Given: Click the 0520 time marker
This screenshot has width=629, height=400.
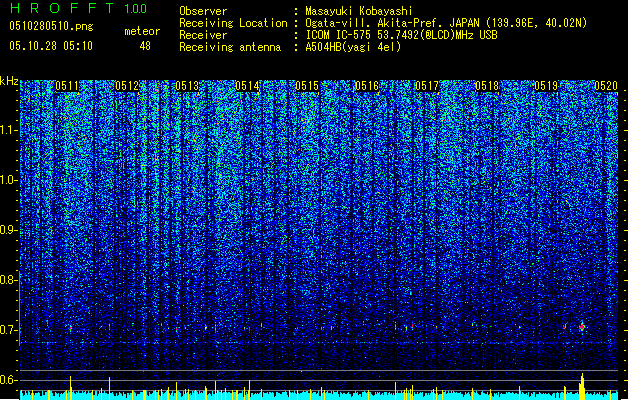Looking at the screenshot, I should click(x=606, y=86).
